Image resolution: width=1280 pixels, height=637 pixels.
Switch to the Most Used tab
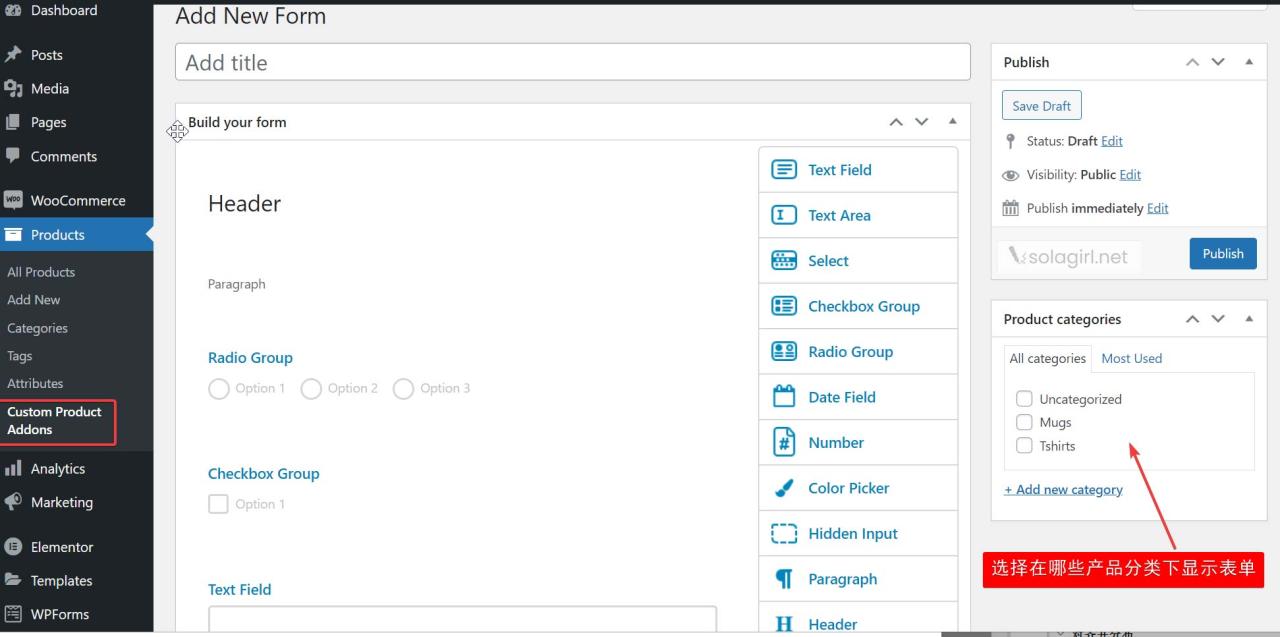tap(1131, 358)
